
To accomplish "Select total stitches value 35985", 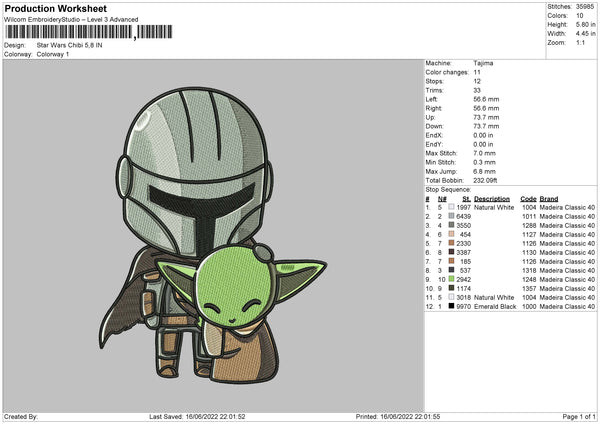I will tap(585, 7).
